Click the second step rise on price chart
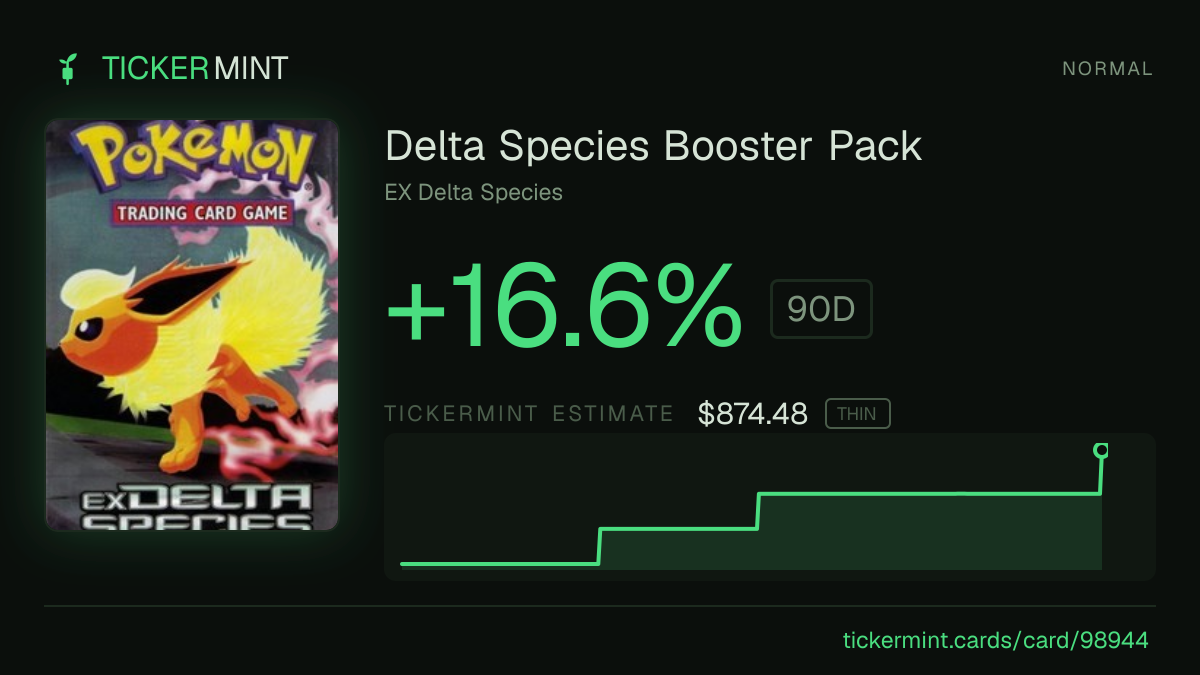1200x675 pixels. tap(758, 511)
